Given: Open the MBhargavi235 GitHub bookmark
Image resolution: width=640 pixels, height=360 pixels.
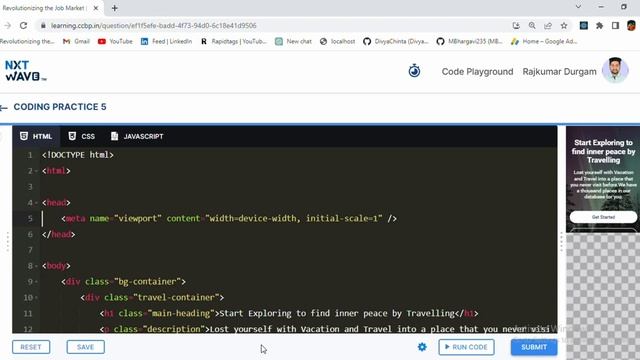Looking at the screenshot, I should point(469,41).
